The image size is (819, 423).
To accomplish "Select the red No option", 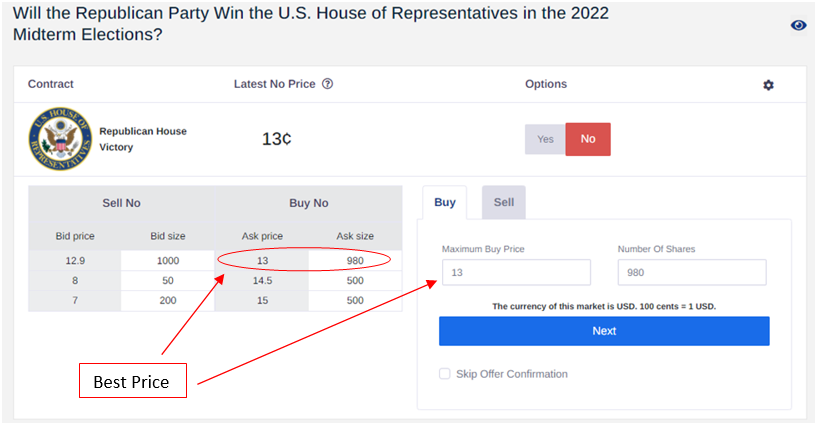I will click(588, 139).
